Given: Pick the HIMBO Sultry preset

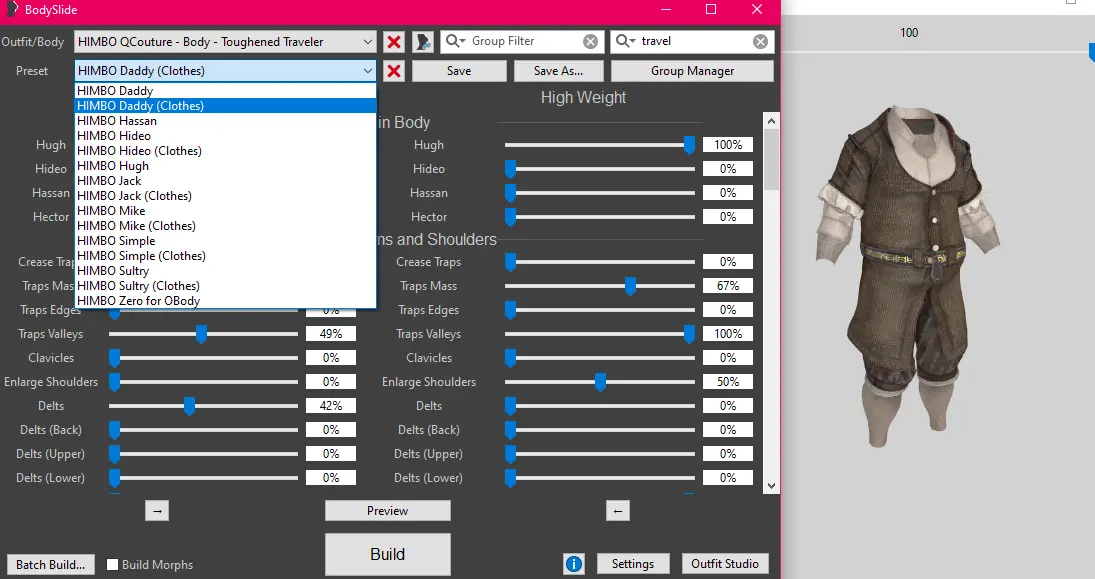Looking at the screenshot, I should click(226, 271).
